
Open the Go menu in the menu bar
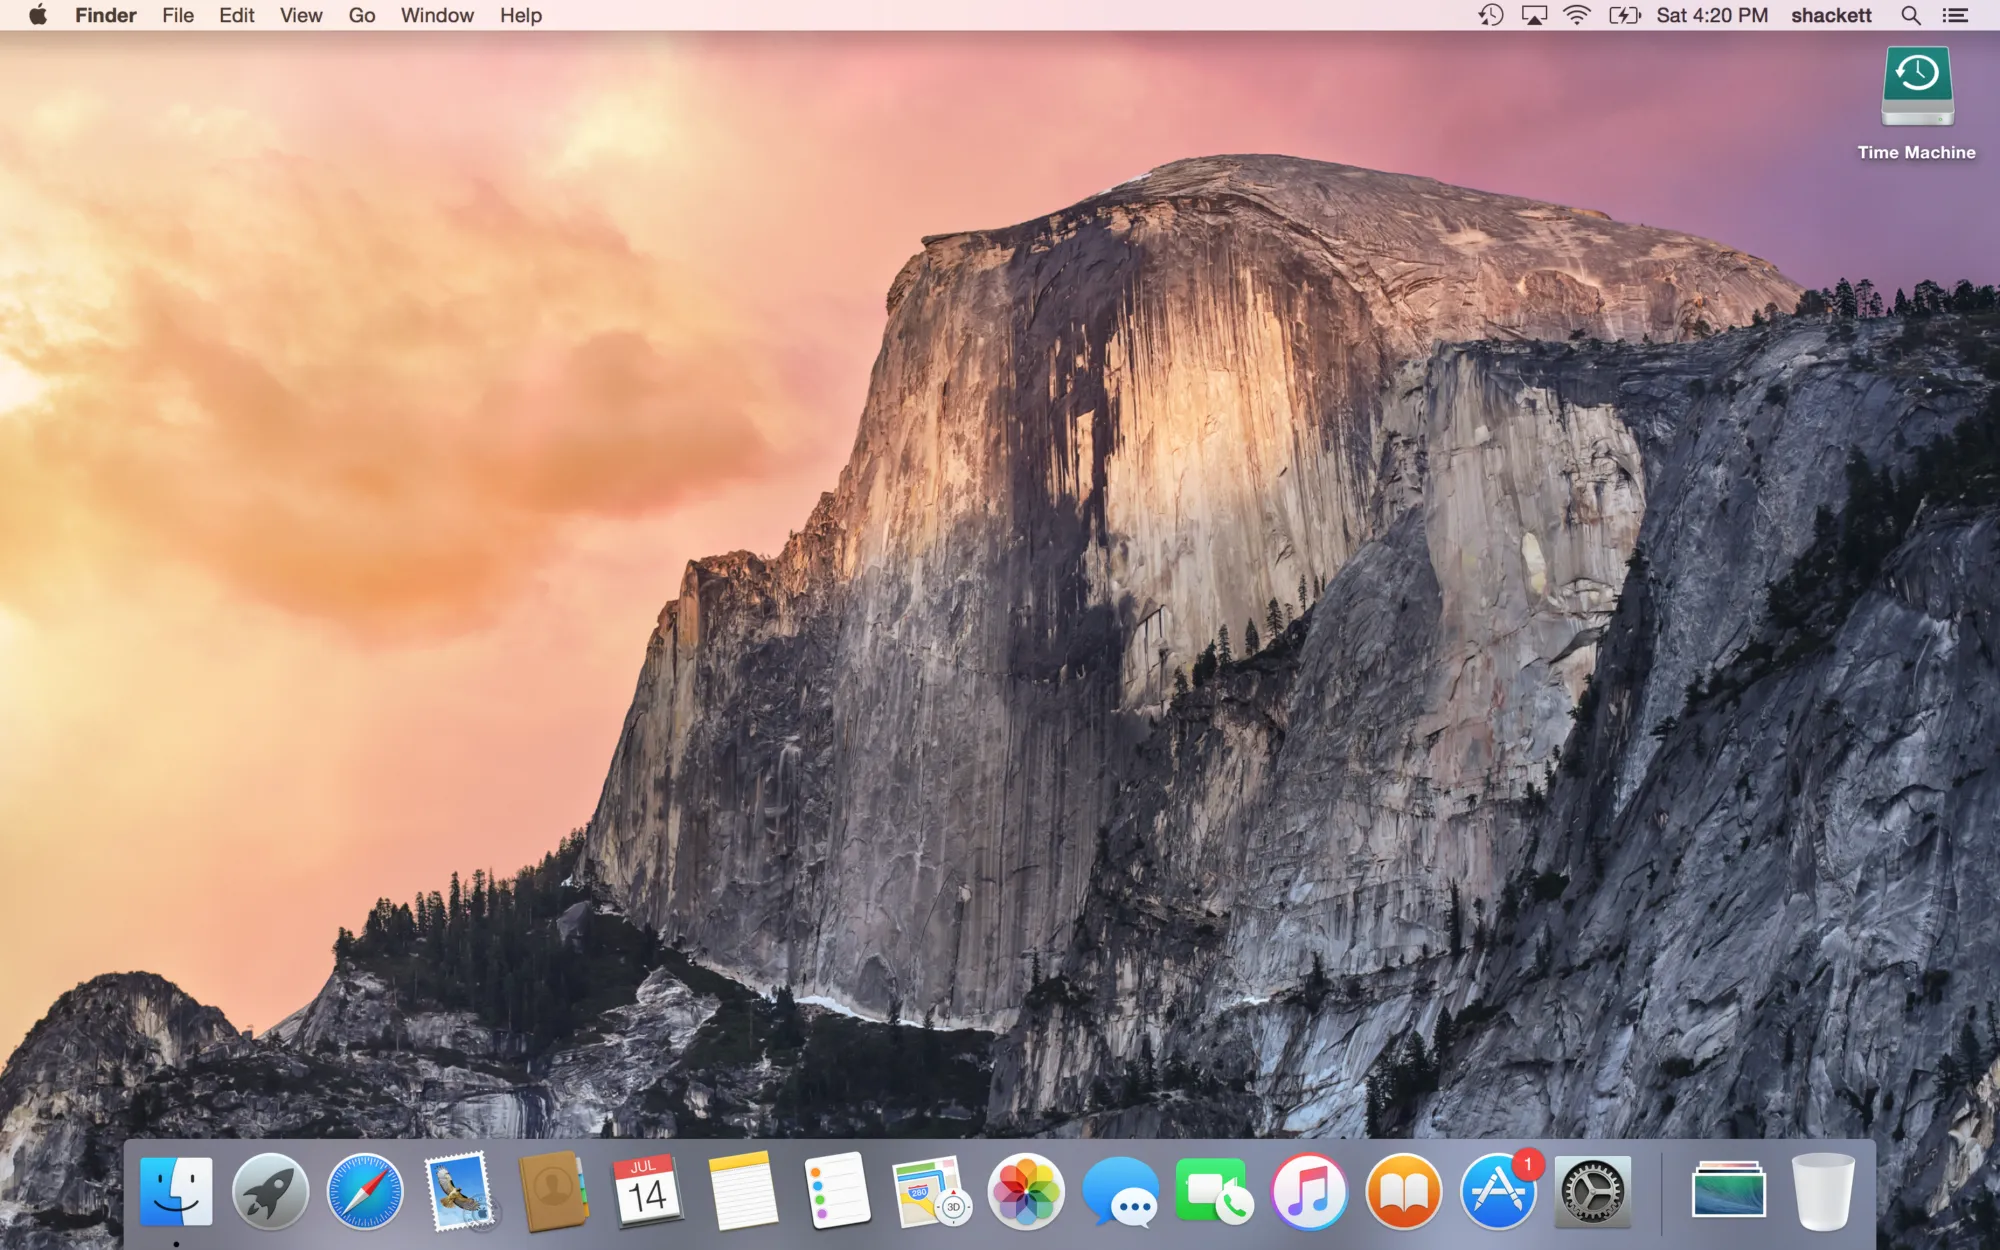point(361,15)
